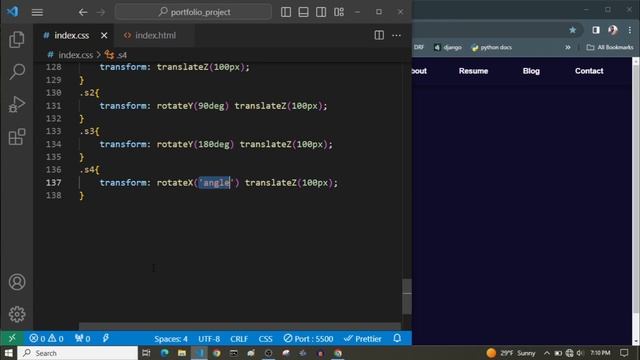Change indentation via Spaces: 4
Image resolution: width=640 pixels, height=360 pixels.
[x=171, y=339]
